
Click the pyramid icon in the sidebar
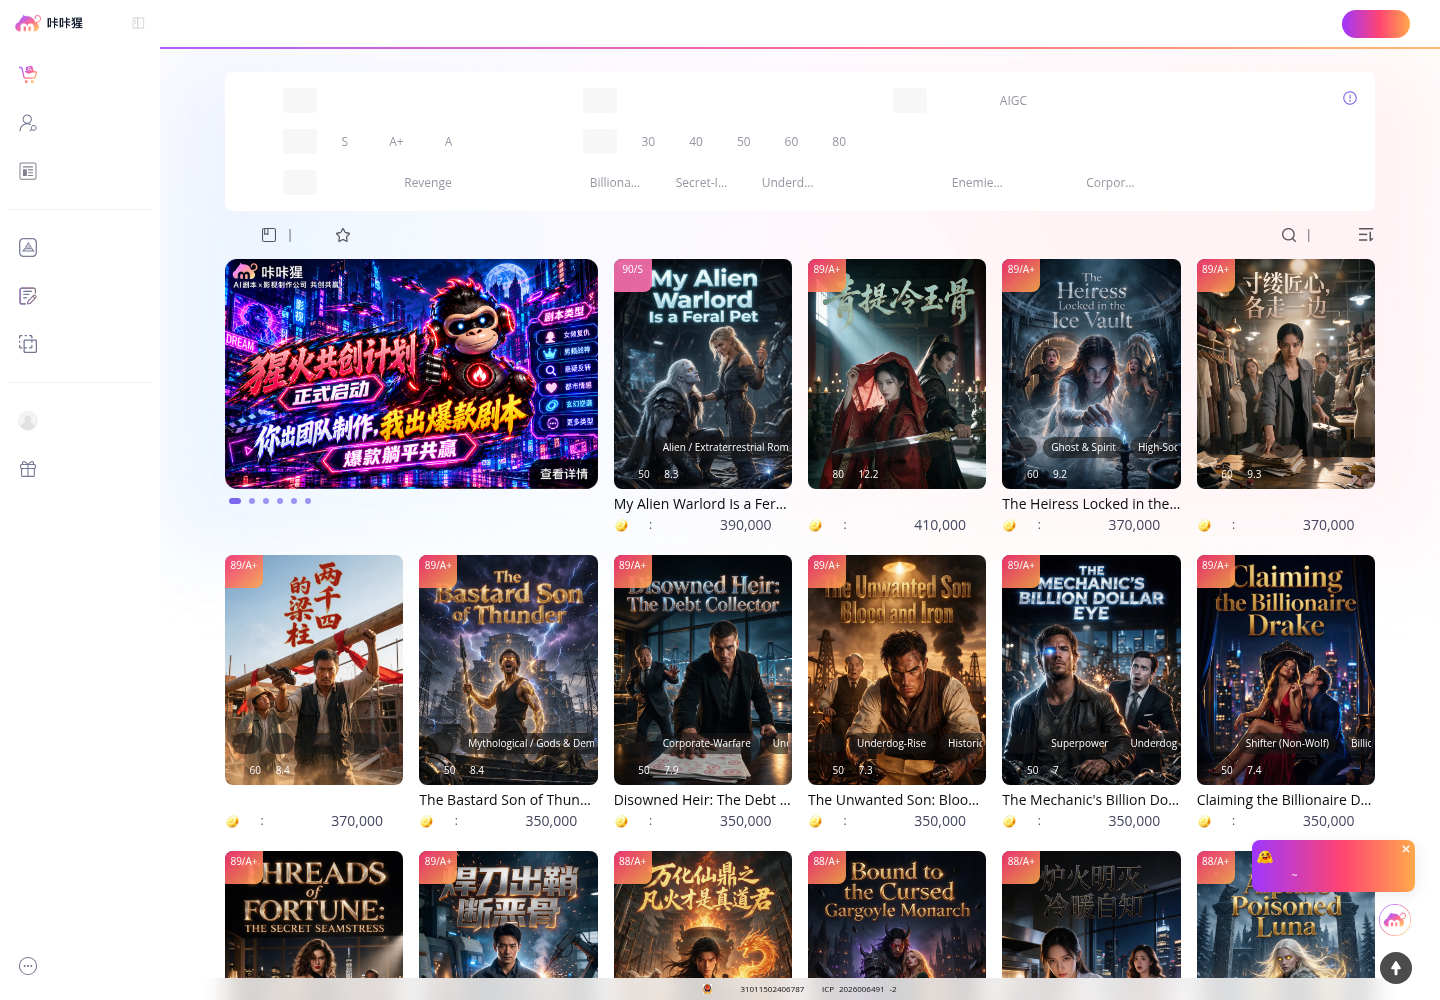click(28, 247)
